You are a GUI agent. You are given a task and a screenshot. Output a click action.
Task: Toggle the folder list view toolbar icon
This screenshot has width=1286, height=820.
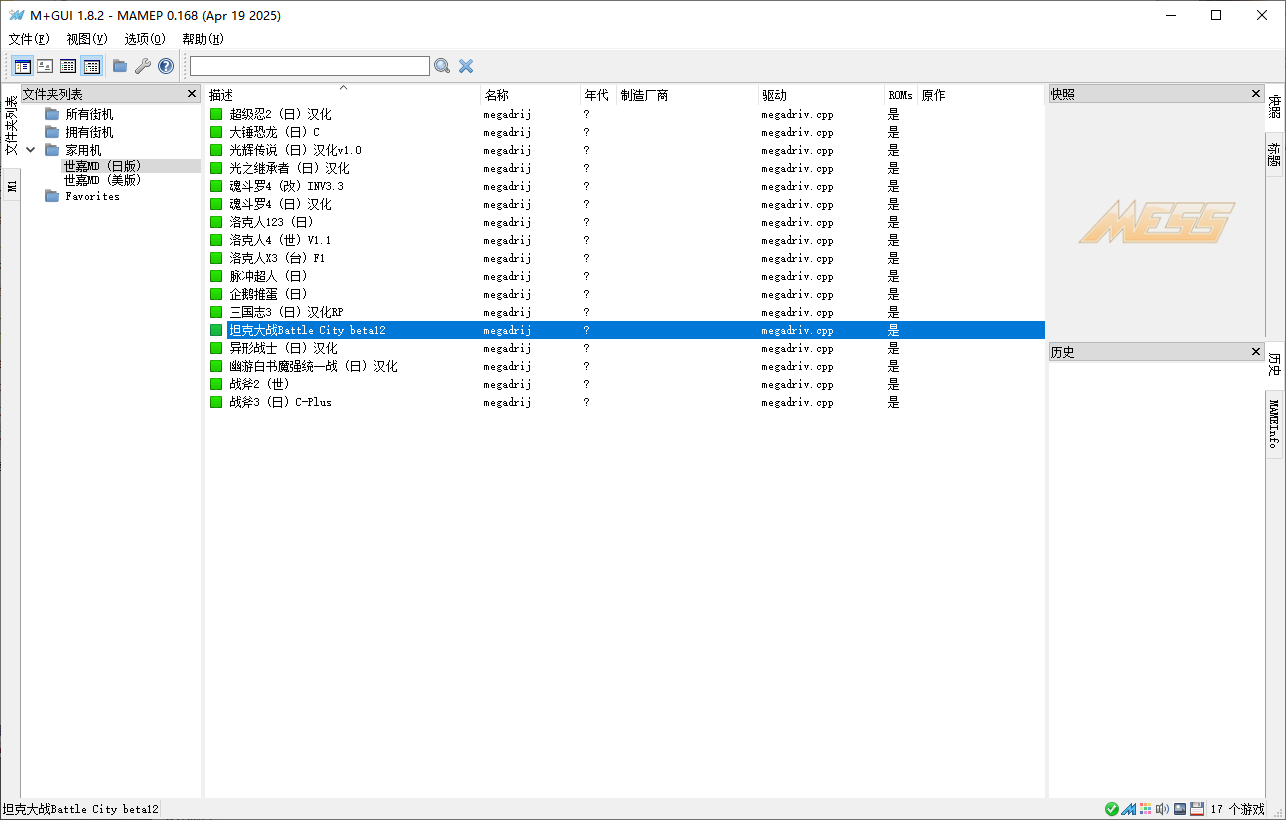[x=22, y=66]
